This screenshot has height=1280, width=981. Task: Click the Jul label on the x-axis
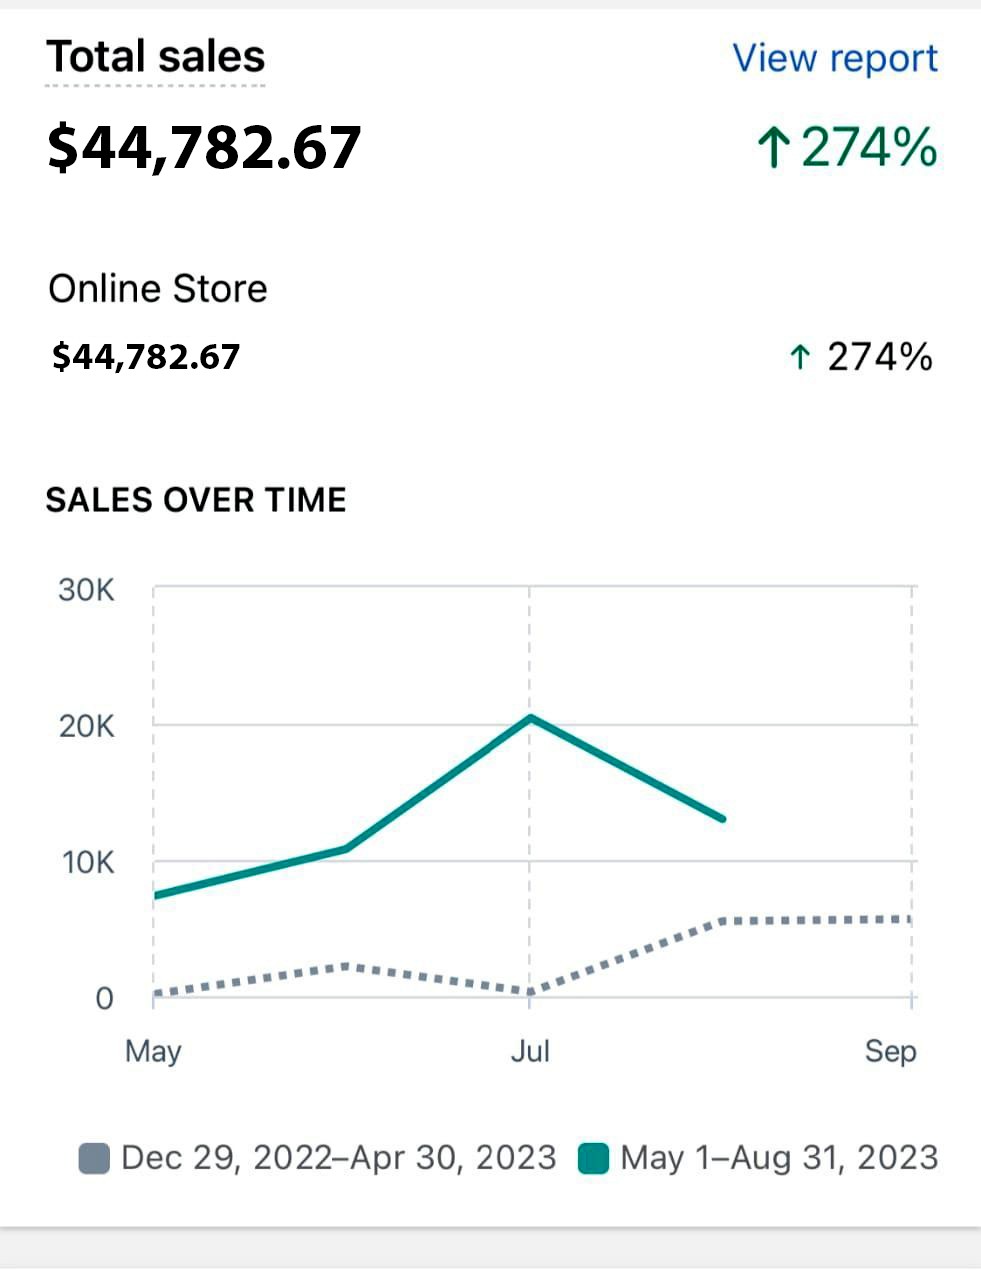530,1051
